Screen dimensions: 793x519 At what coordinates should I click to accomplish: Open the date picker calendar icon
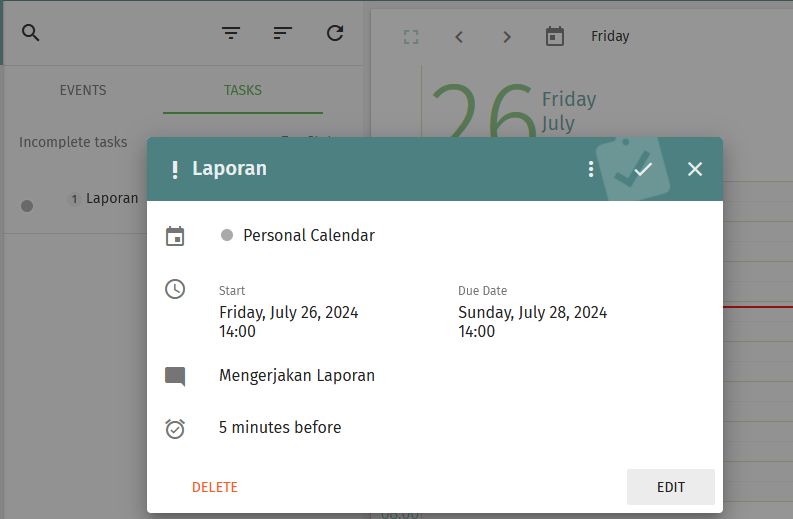pos(555,37)
